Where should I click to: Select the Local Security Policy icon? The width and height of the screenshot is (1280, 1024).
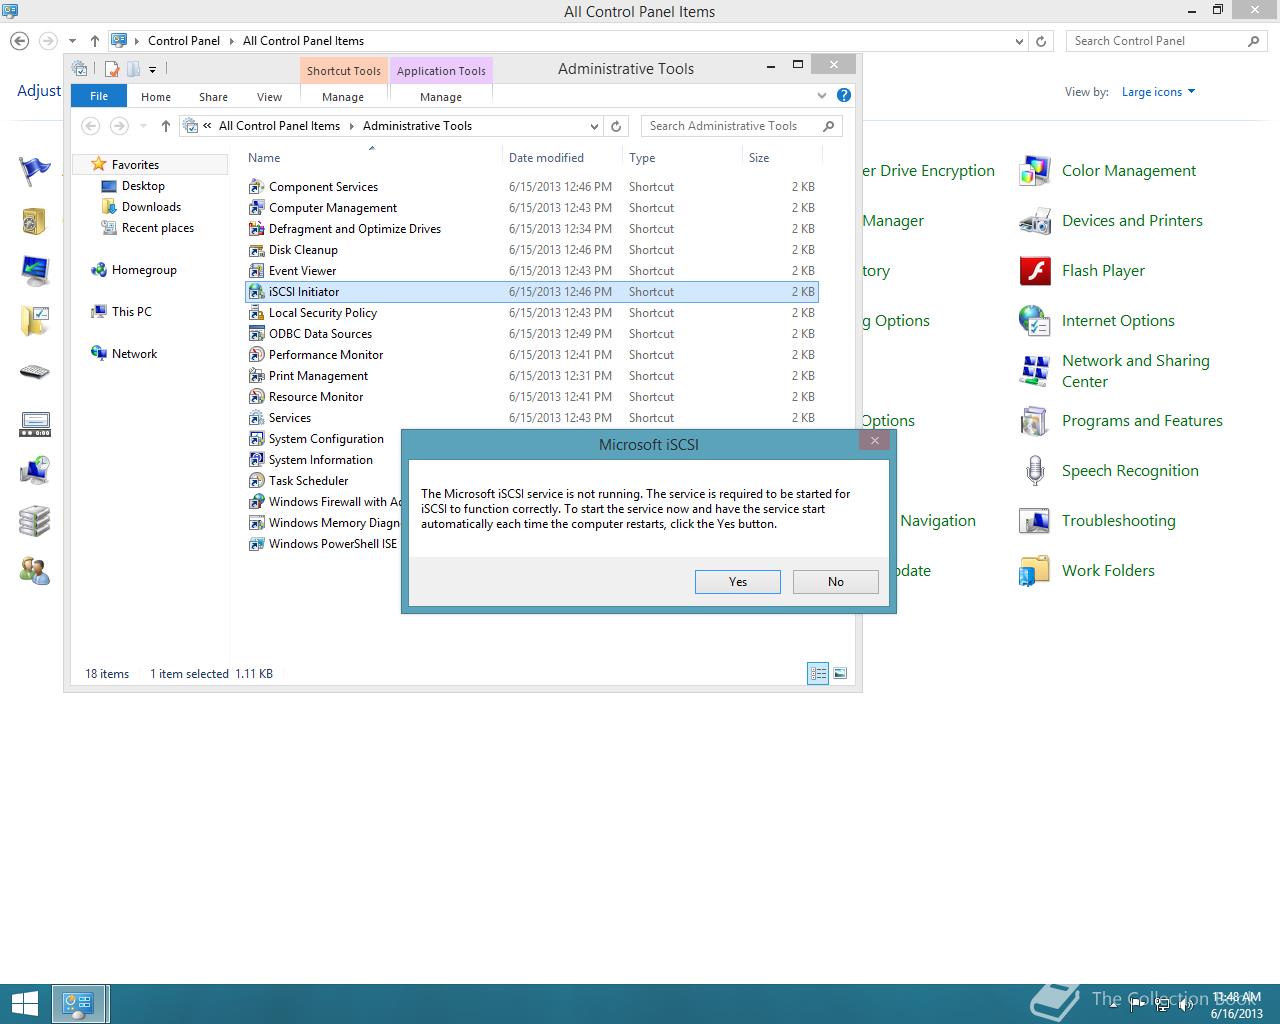(x=256, y=313)
